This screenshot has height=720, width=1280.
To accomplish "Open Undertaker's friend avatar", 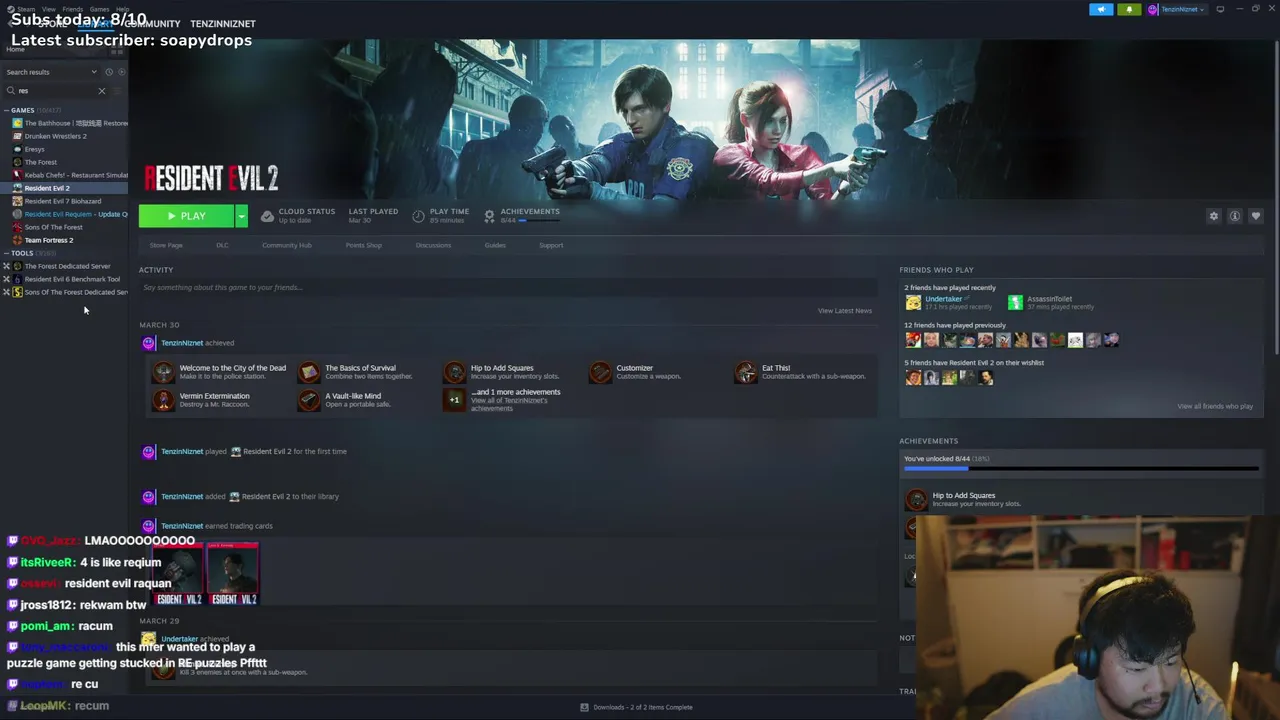I will 913,302.
